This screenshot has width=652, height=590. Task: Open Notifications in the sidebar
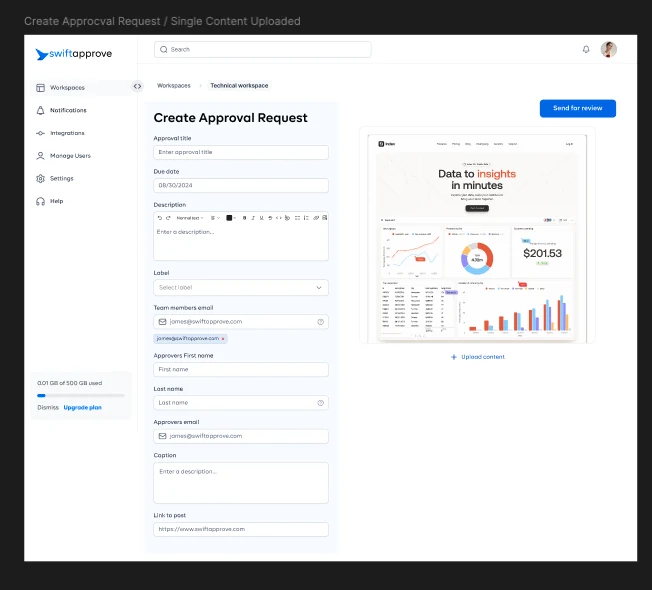pyautogui.click(x=62, y=110)
